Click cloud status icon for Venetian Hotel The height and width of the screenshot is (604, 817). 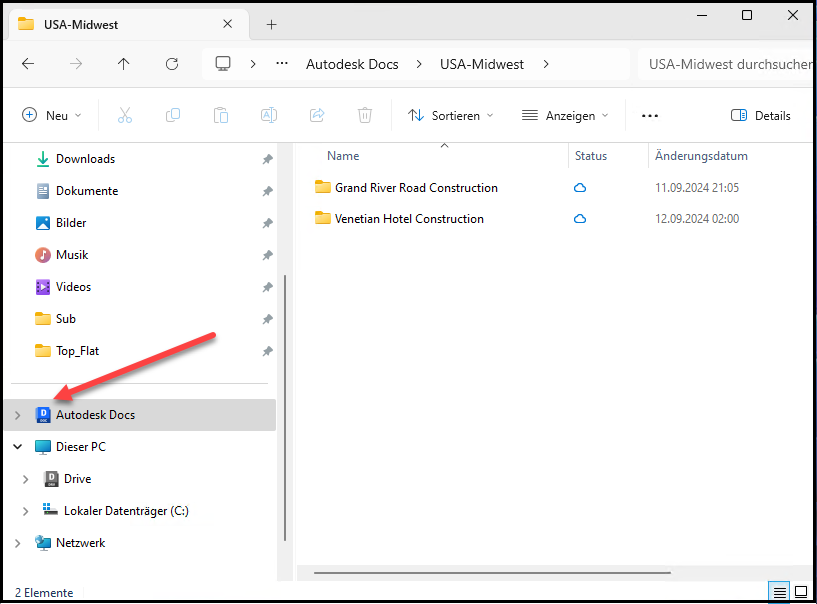pos(580,219)
